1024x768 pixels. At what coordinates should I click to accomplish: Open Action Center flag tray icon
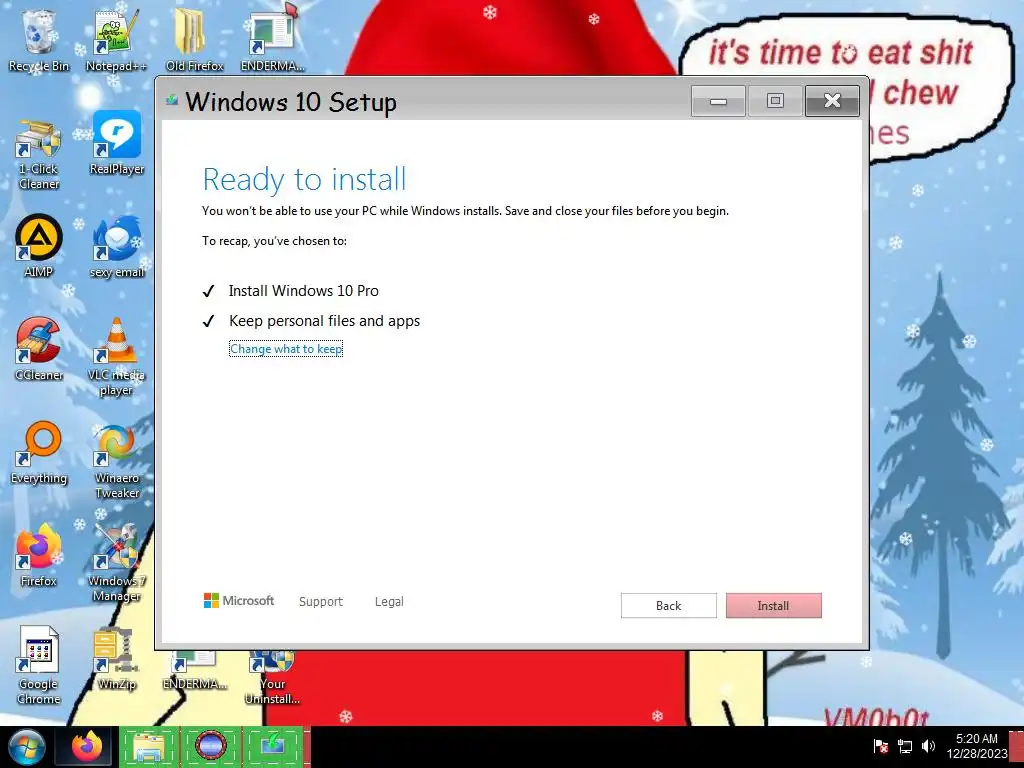[880, 746]
